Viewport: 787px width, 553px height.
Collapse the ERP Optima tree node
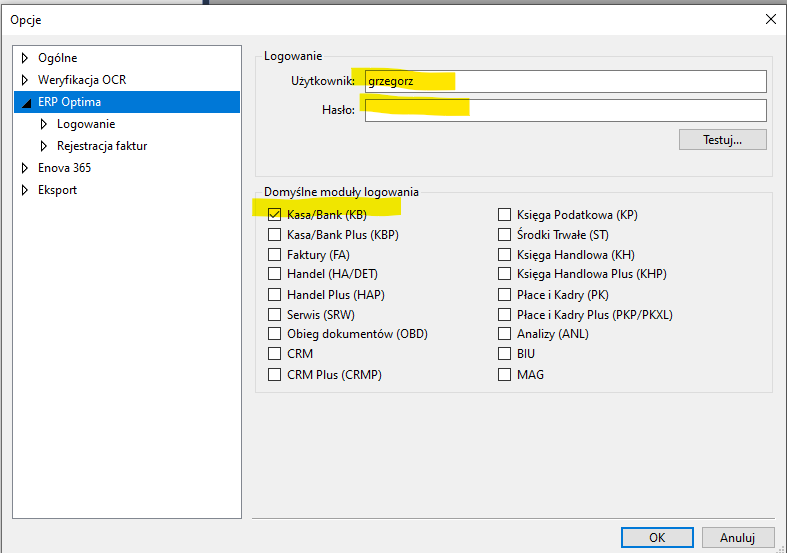click(27, 103)
